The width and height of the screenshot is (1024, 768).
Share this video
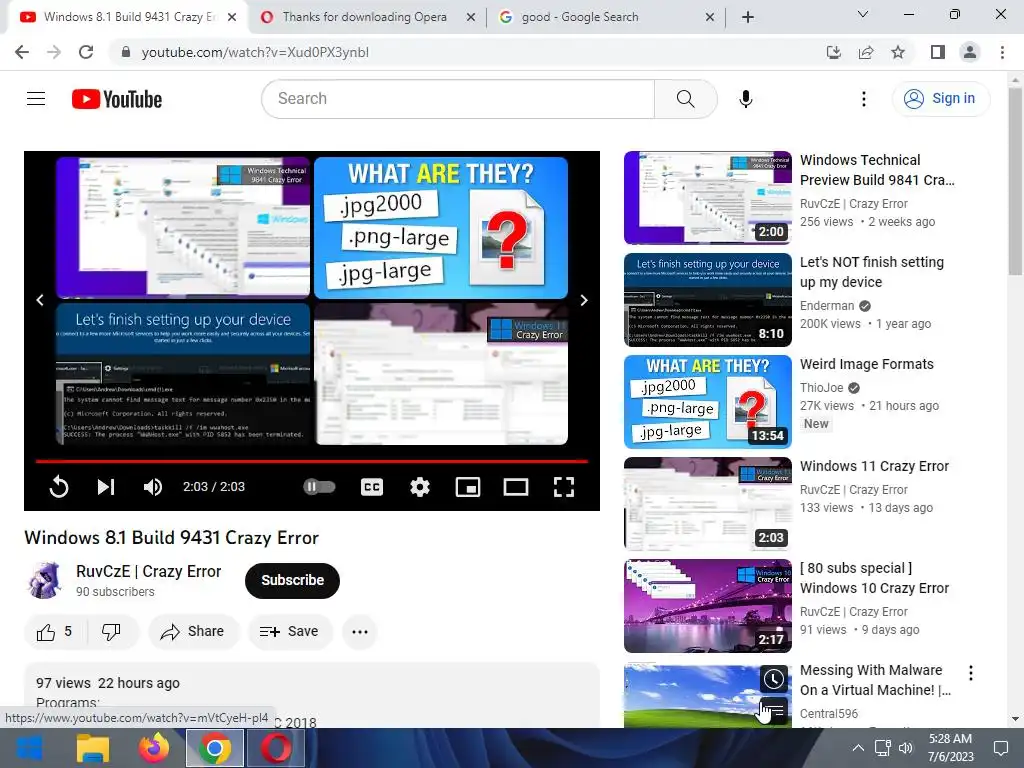[193, 632]
